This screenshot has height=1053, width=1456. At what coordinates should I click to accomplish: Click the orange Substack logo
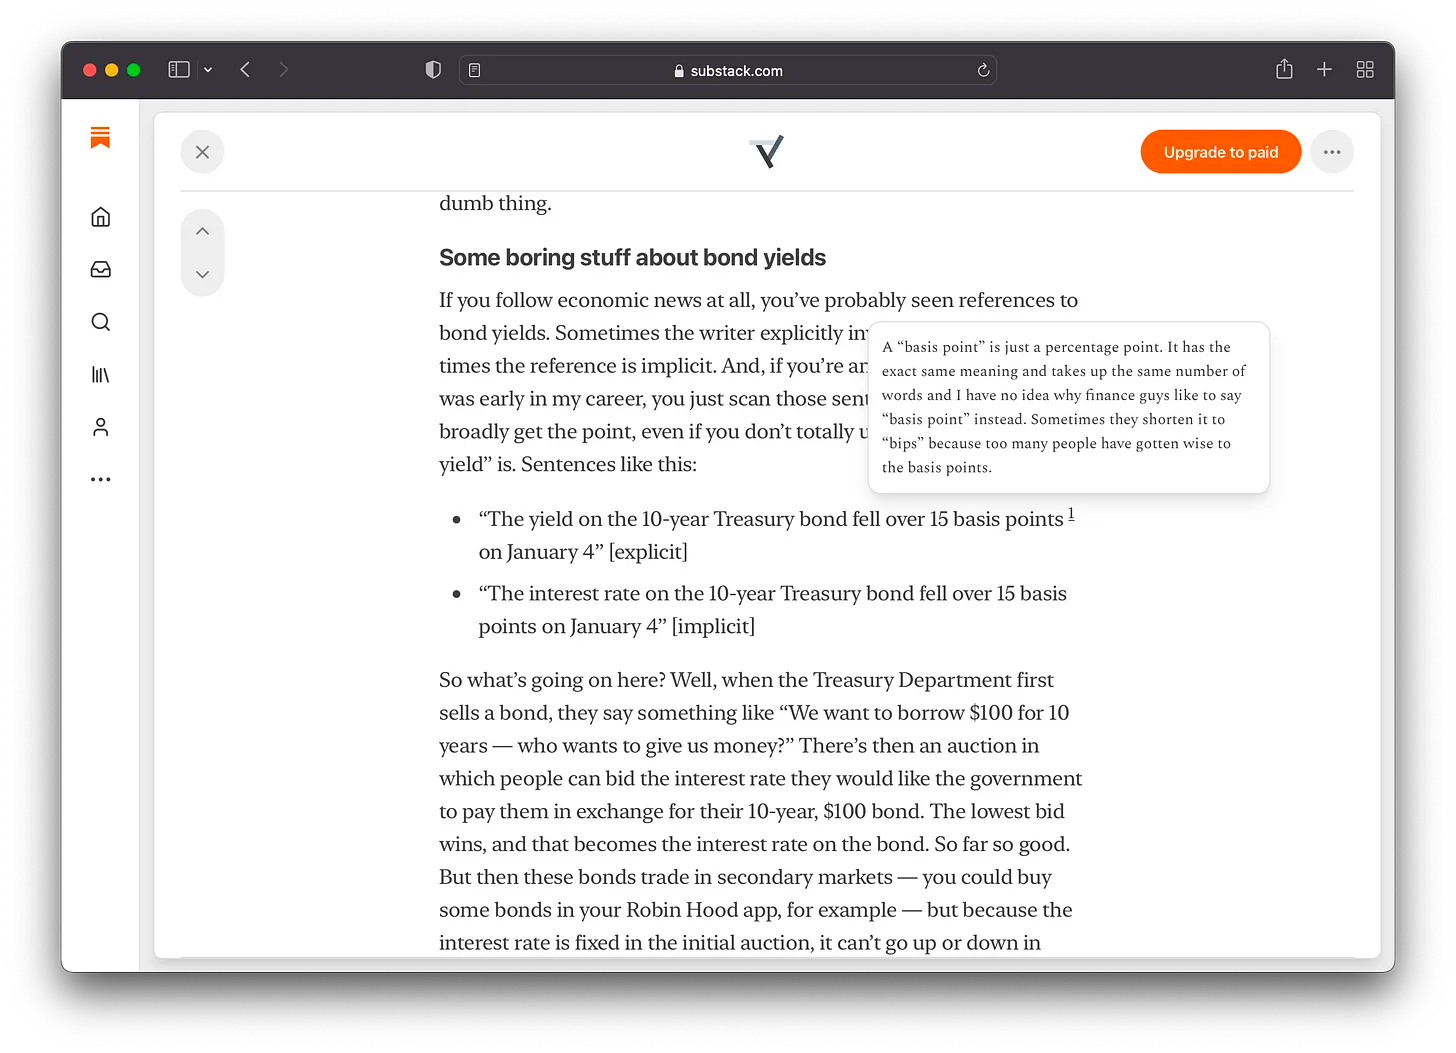click(x=100, y=137)
